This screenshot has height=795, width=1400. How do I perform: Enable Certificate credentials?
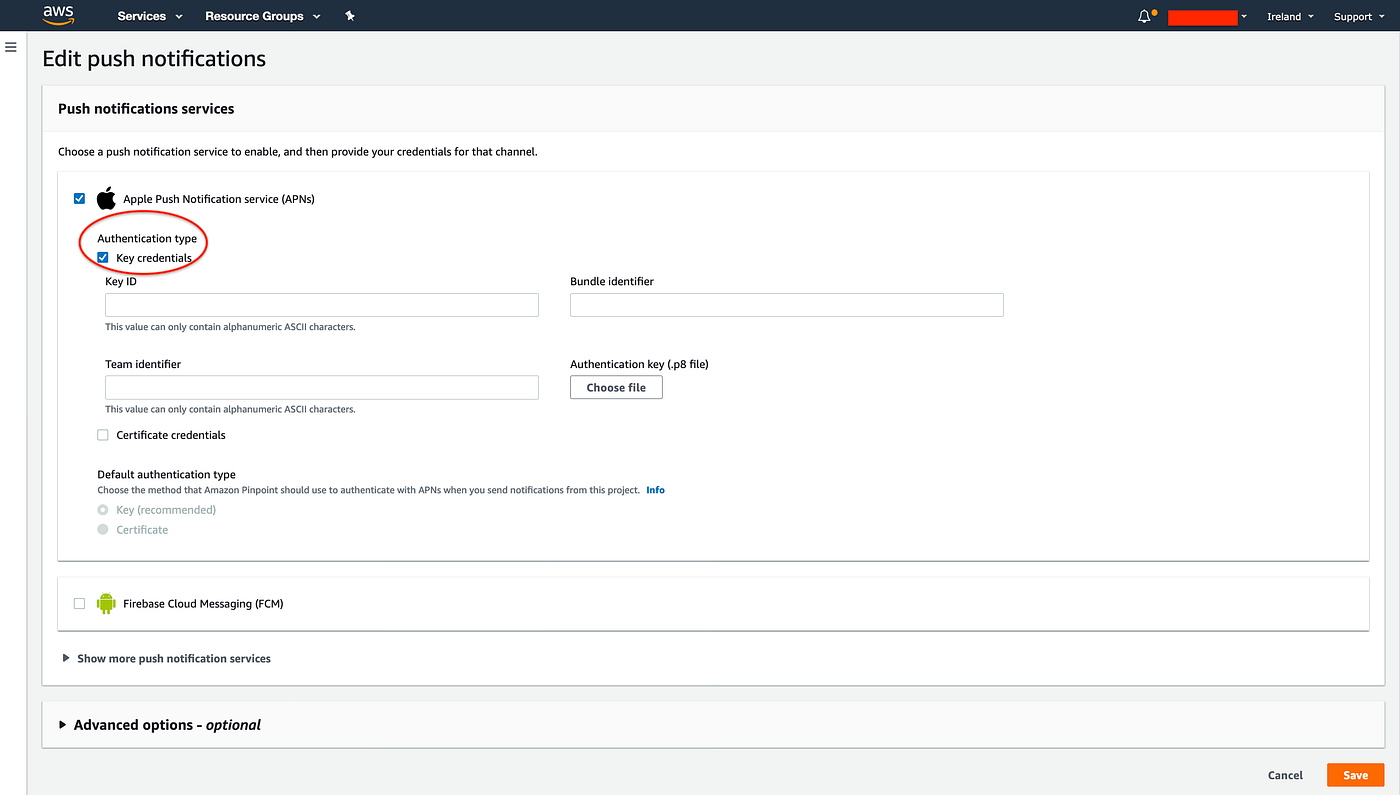[102, 434]
